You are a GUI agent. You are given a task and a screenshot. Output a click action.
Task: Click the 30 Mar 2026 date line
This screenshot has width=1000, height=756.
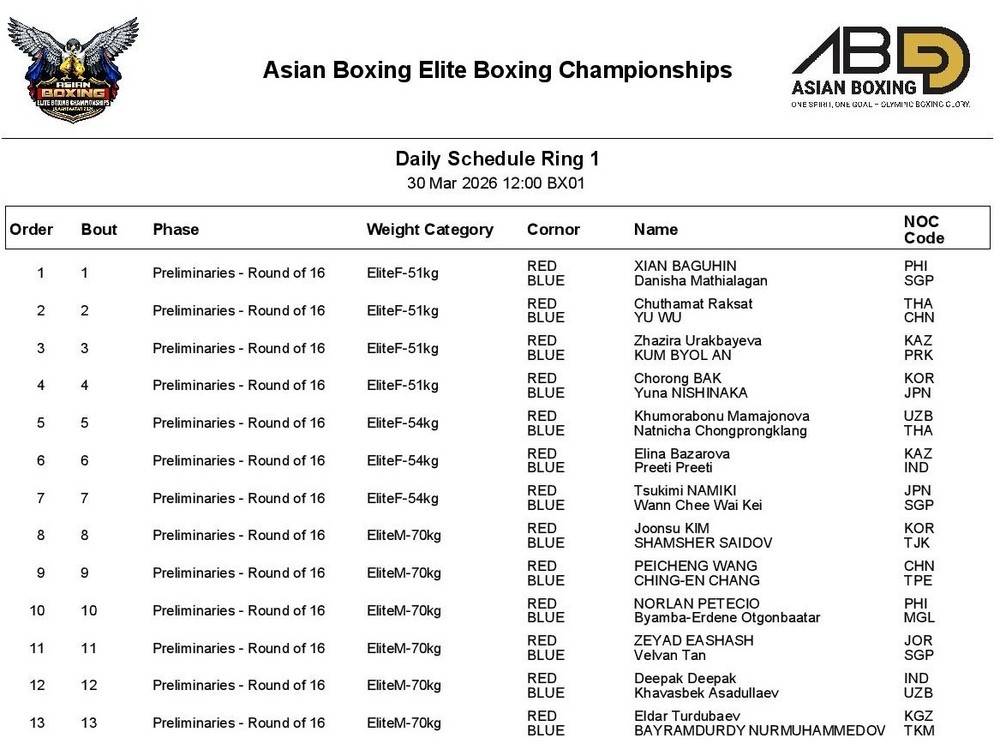(x=497, y=184)
